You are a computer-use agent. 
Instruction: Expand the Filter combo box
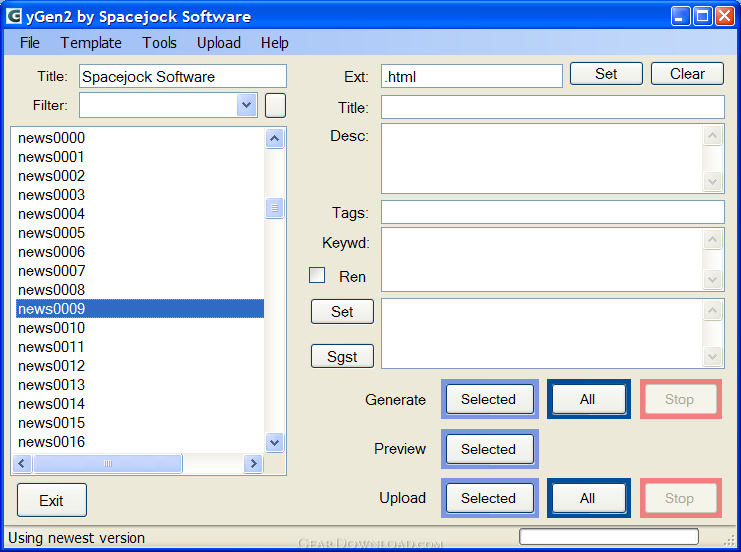tap(246, 105)
